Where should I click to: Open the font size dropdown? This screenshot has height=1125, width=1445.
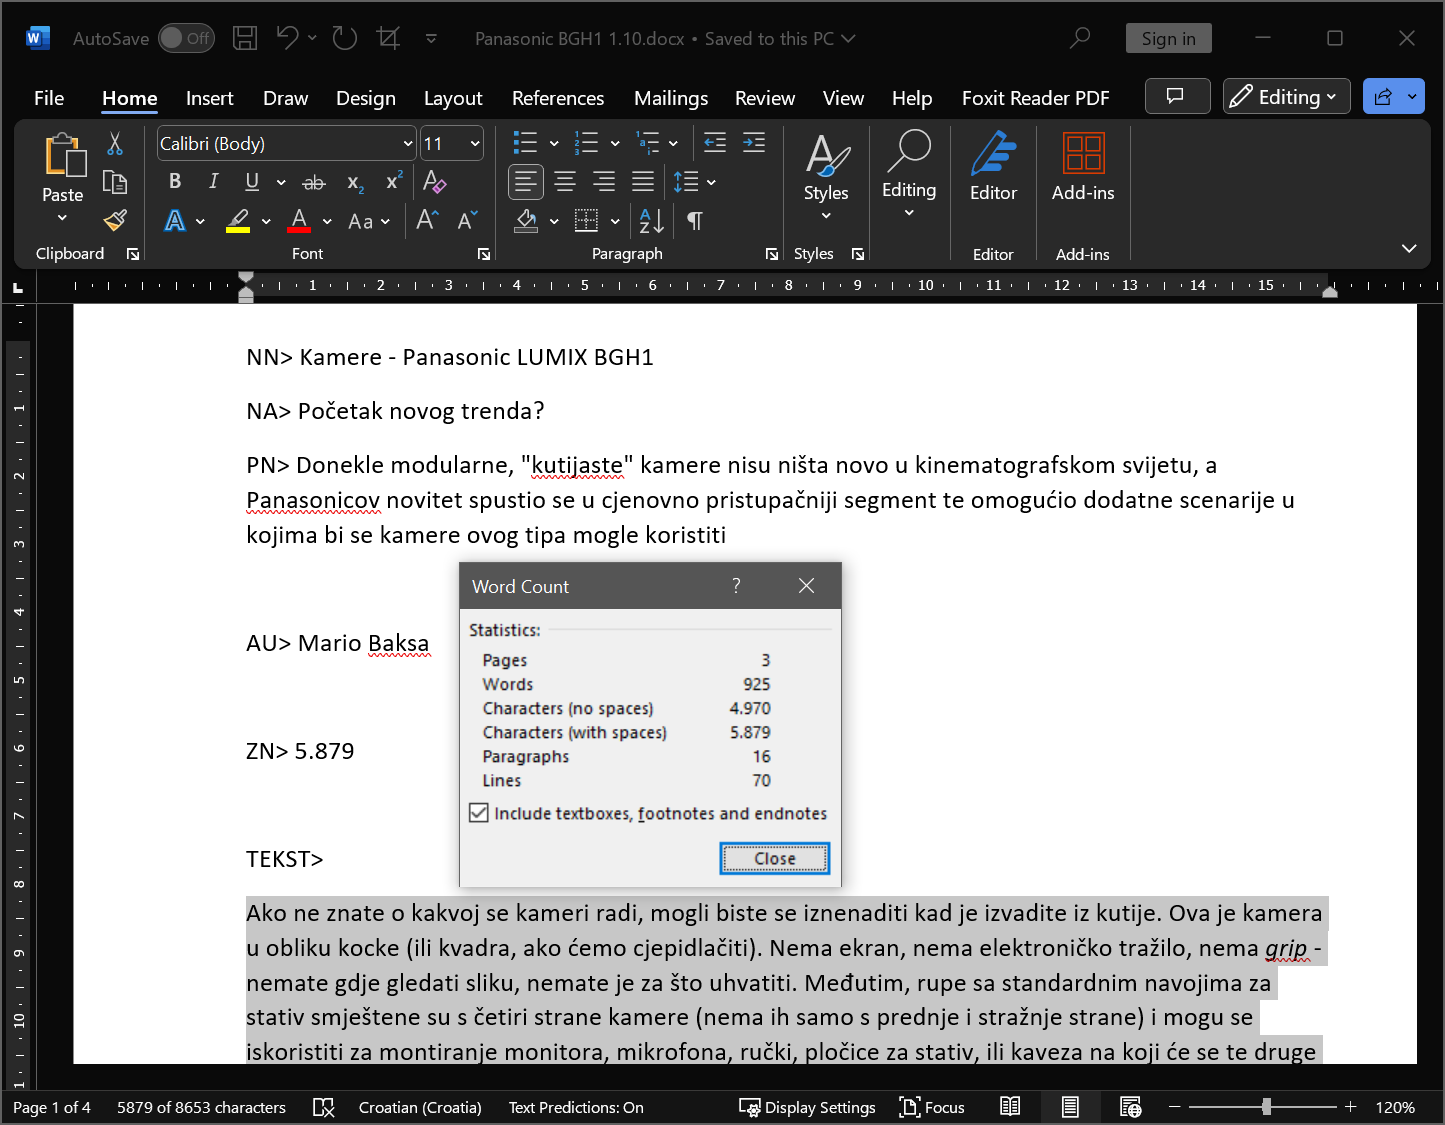pos(475,143)
